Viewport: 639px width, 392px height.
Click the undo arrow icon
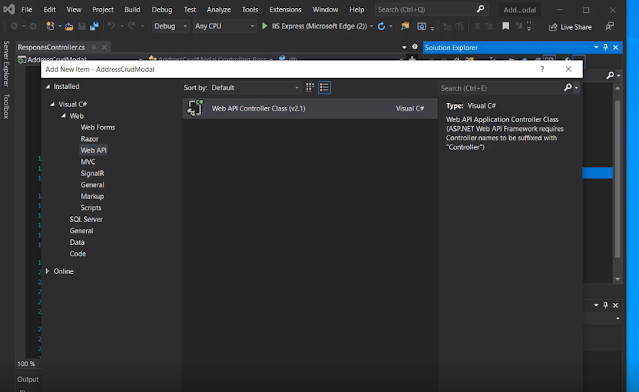(111, 26)
